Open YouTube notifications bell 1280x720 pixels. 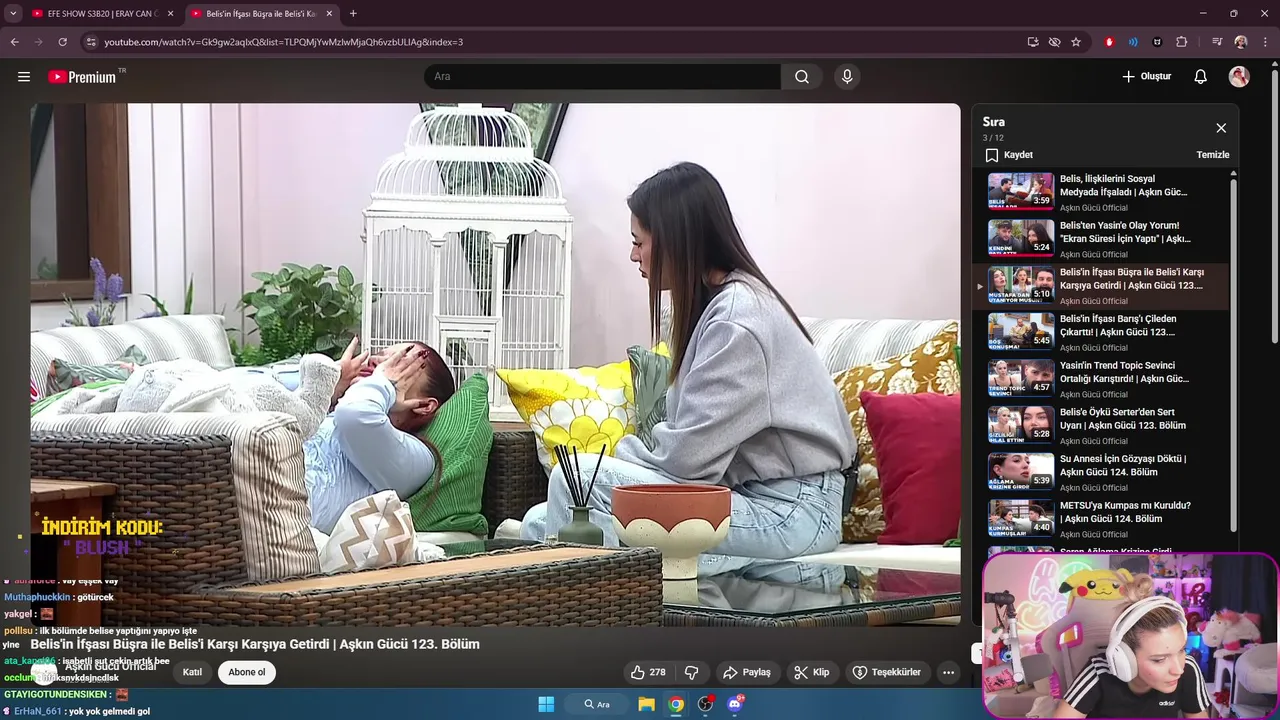(x=1201, y=77)
